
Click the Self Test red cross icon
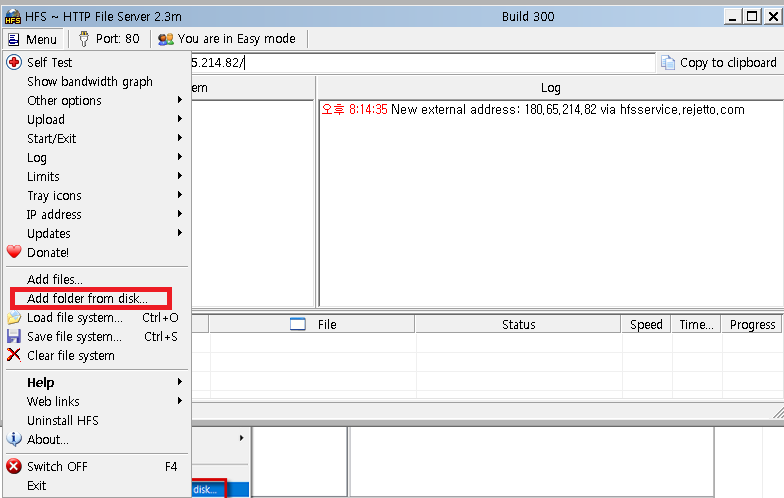point(14,62)
